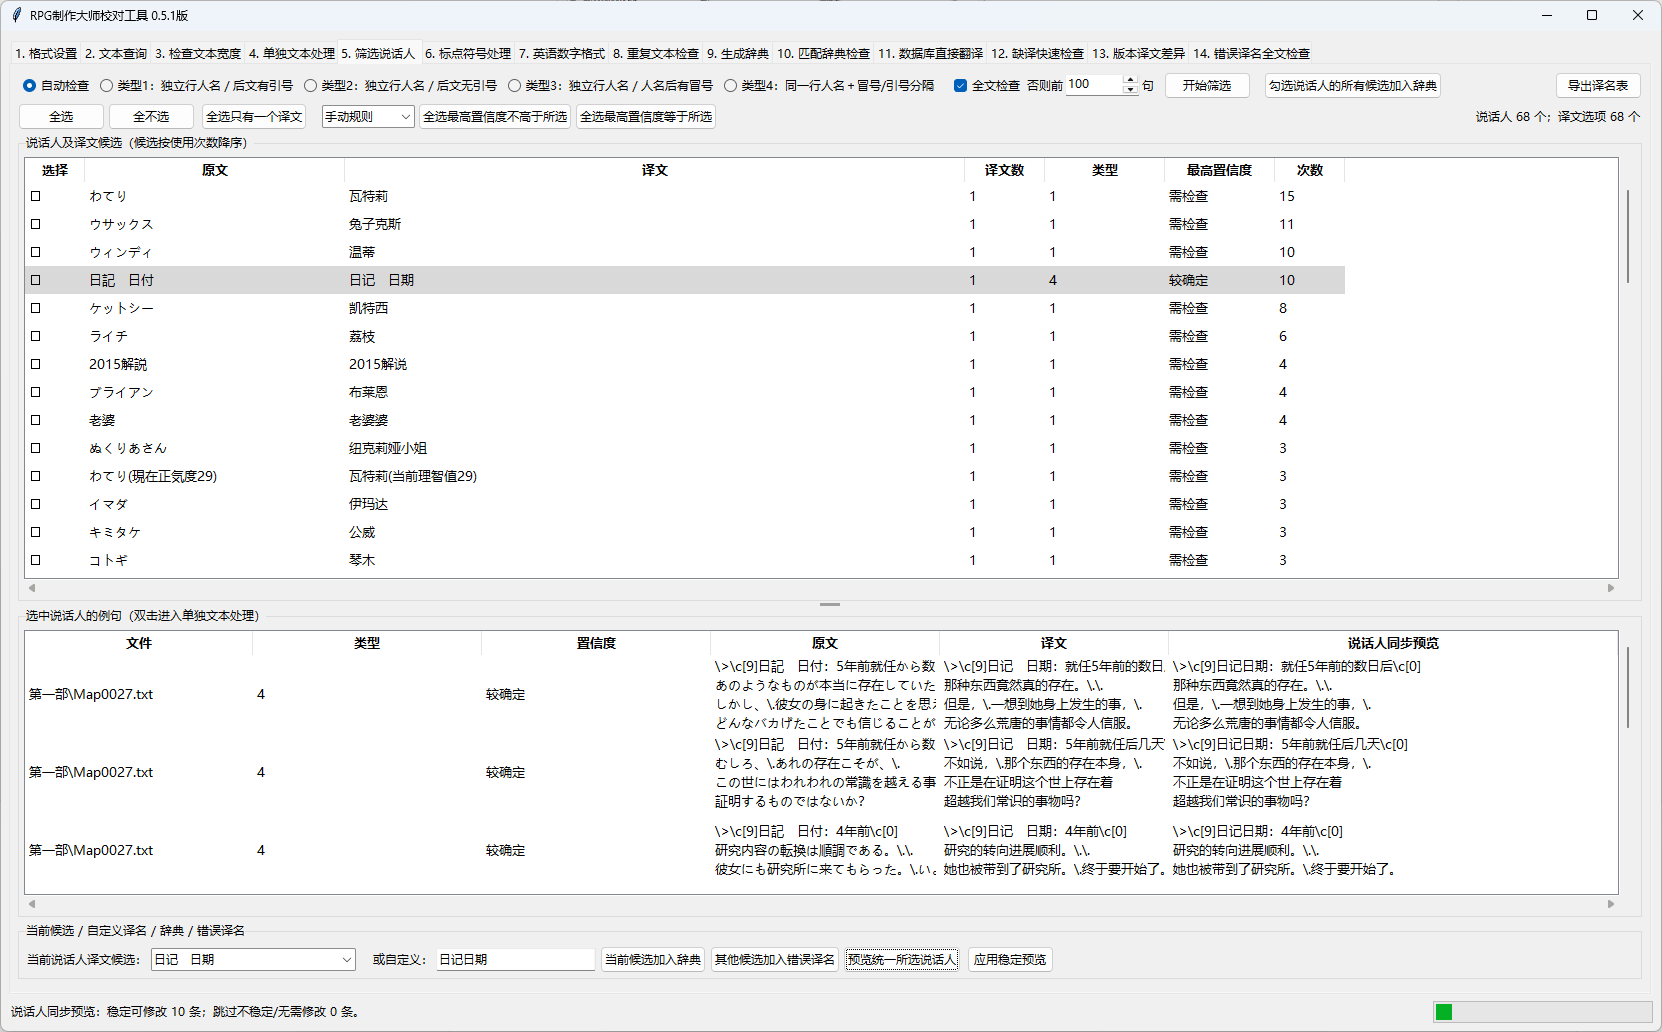This screenshot has width=1662, height=1032.
Task: Click the 全不选 button
Action: click(151, 117)
